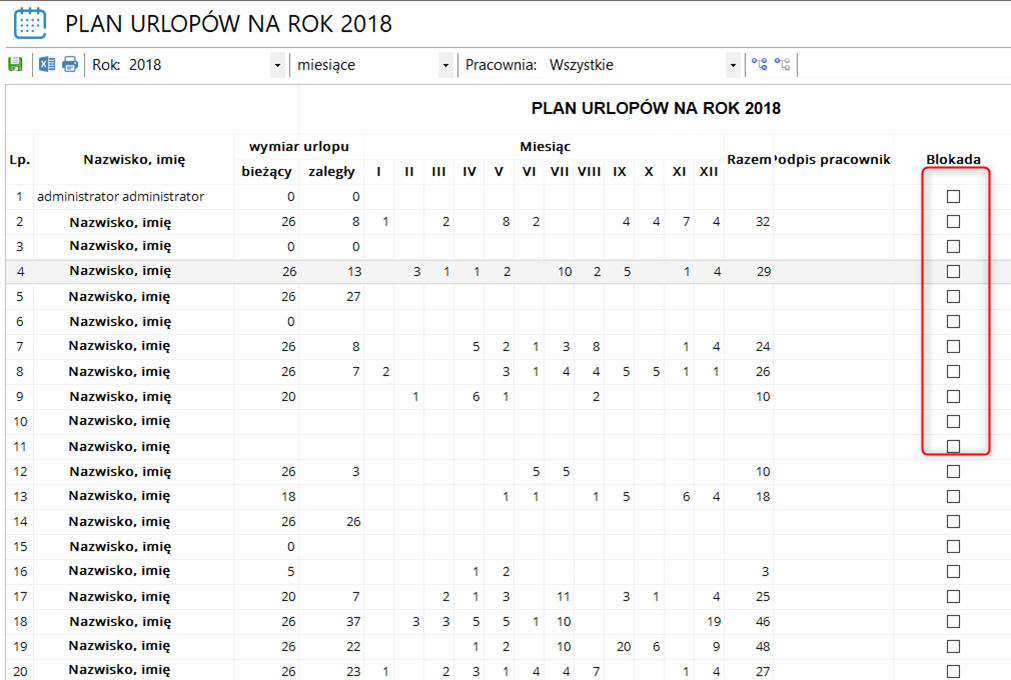Print the vacation plan
This screenshot has height=680, width=1011.
(x=70, y=64)
